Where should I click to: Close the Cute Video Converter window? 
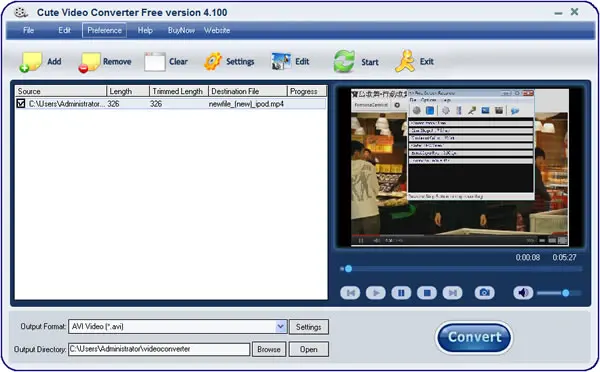pyautogui.click(x=574, y=12)
